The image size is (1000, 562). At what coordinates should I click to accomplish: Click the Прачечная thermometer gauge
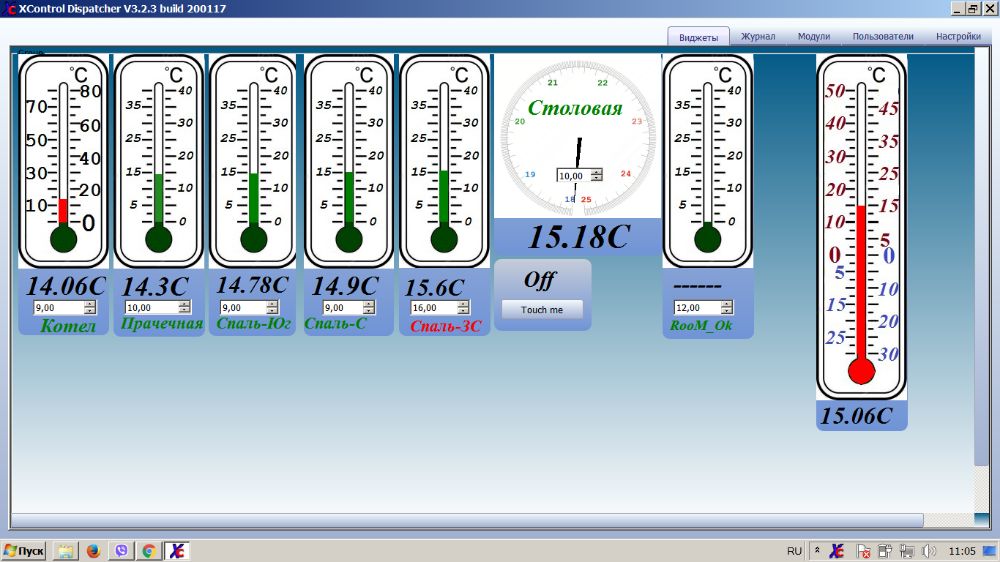pyautogui.click(x=159, y=161)
